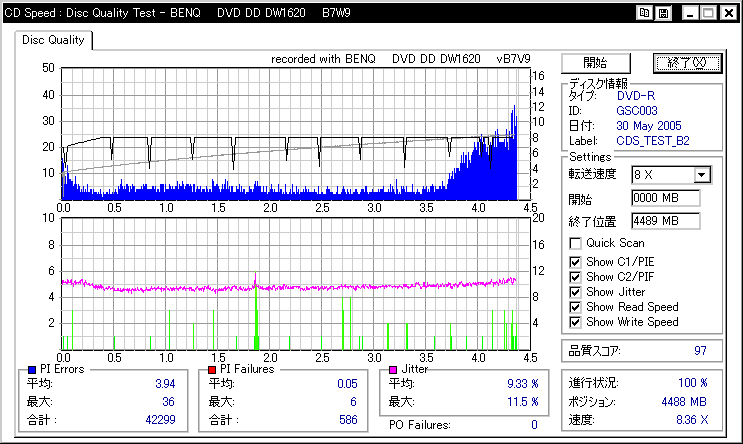Screen dimensions: 743x444
Task: Click the recorded with BENQ caption
Action: click(400, 59)
